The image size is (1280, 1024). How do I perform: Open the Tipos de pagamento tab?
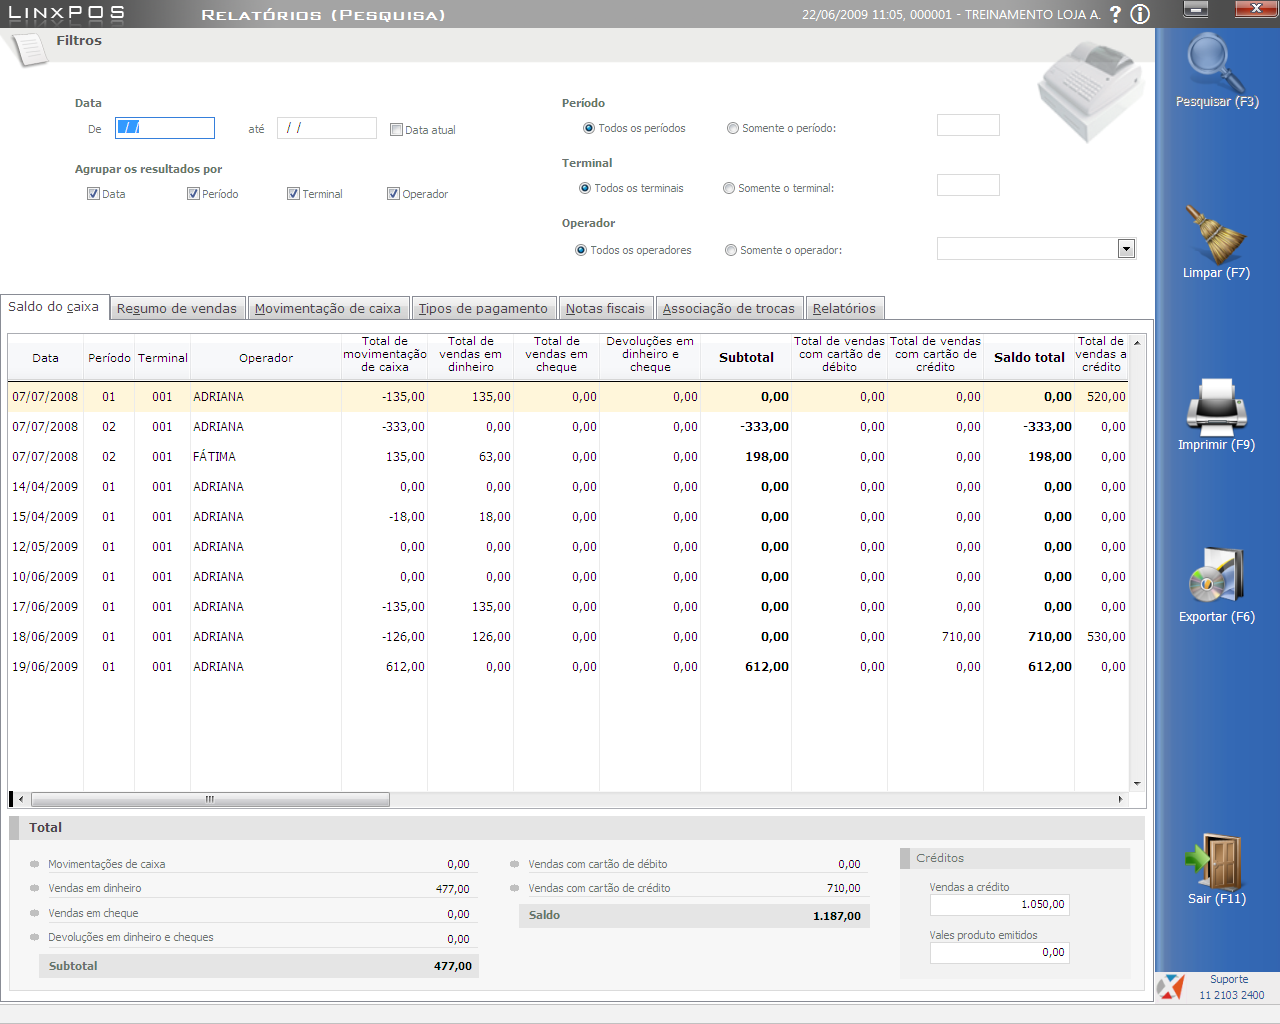click(x=482, y=309)
